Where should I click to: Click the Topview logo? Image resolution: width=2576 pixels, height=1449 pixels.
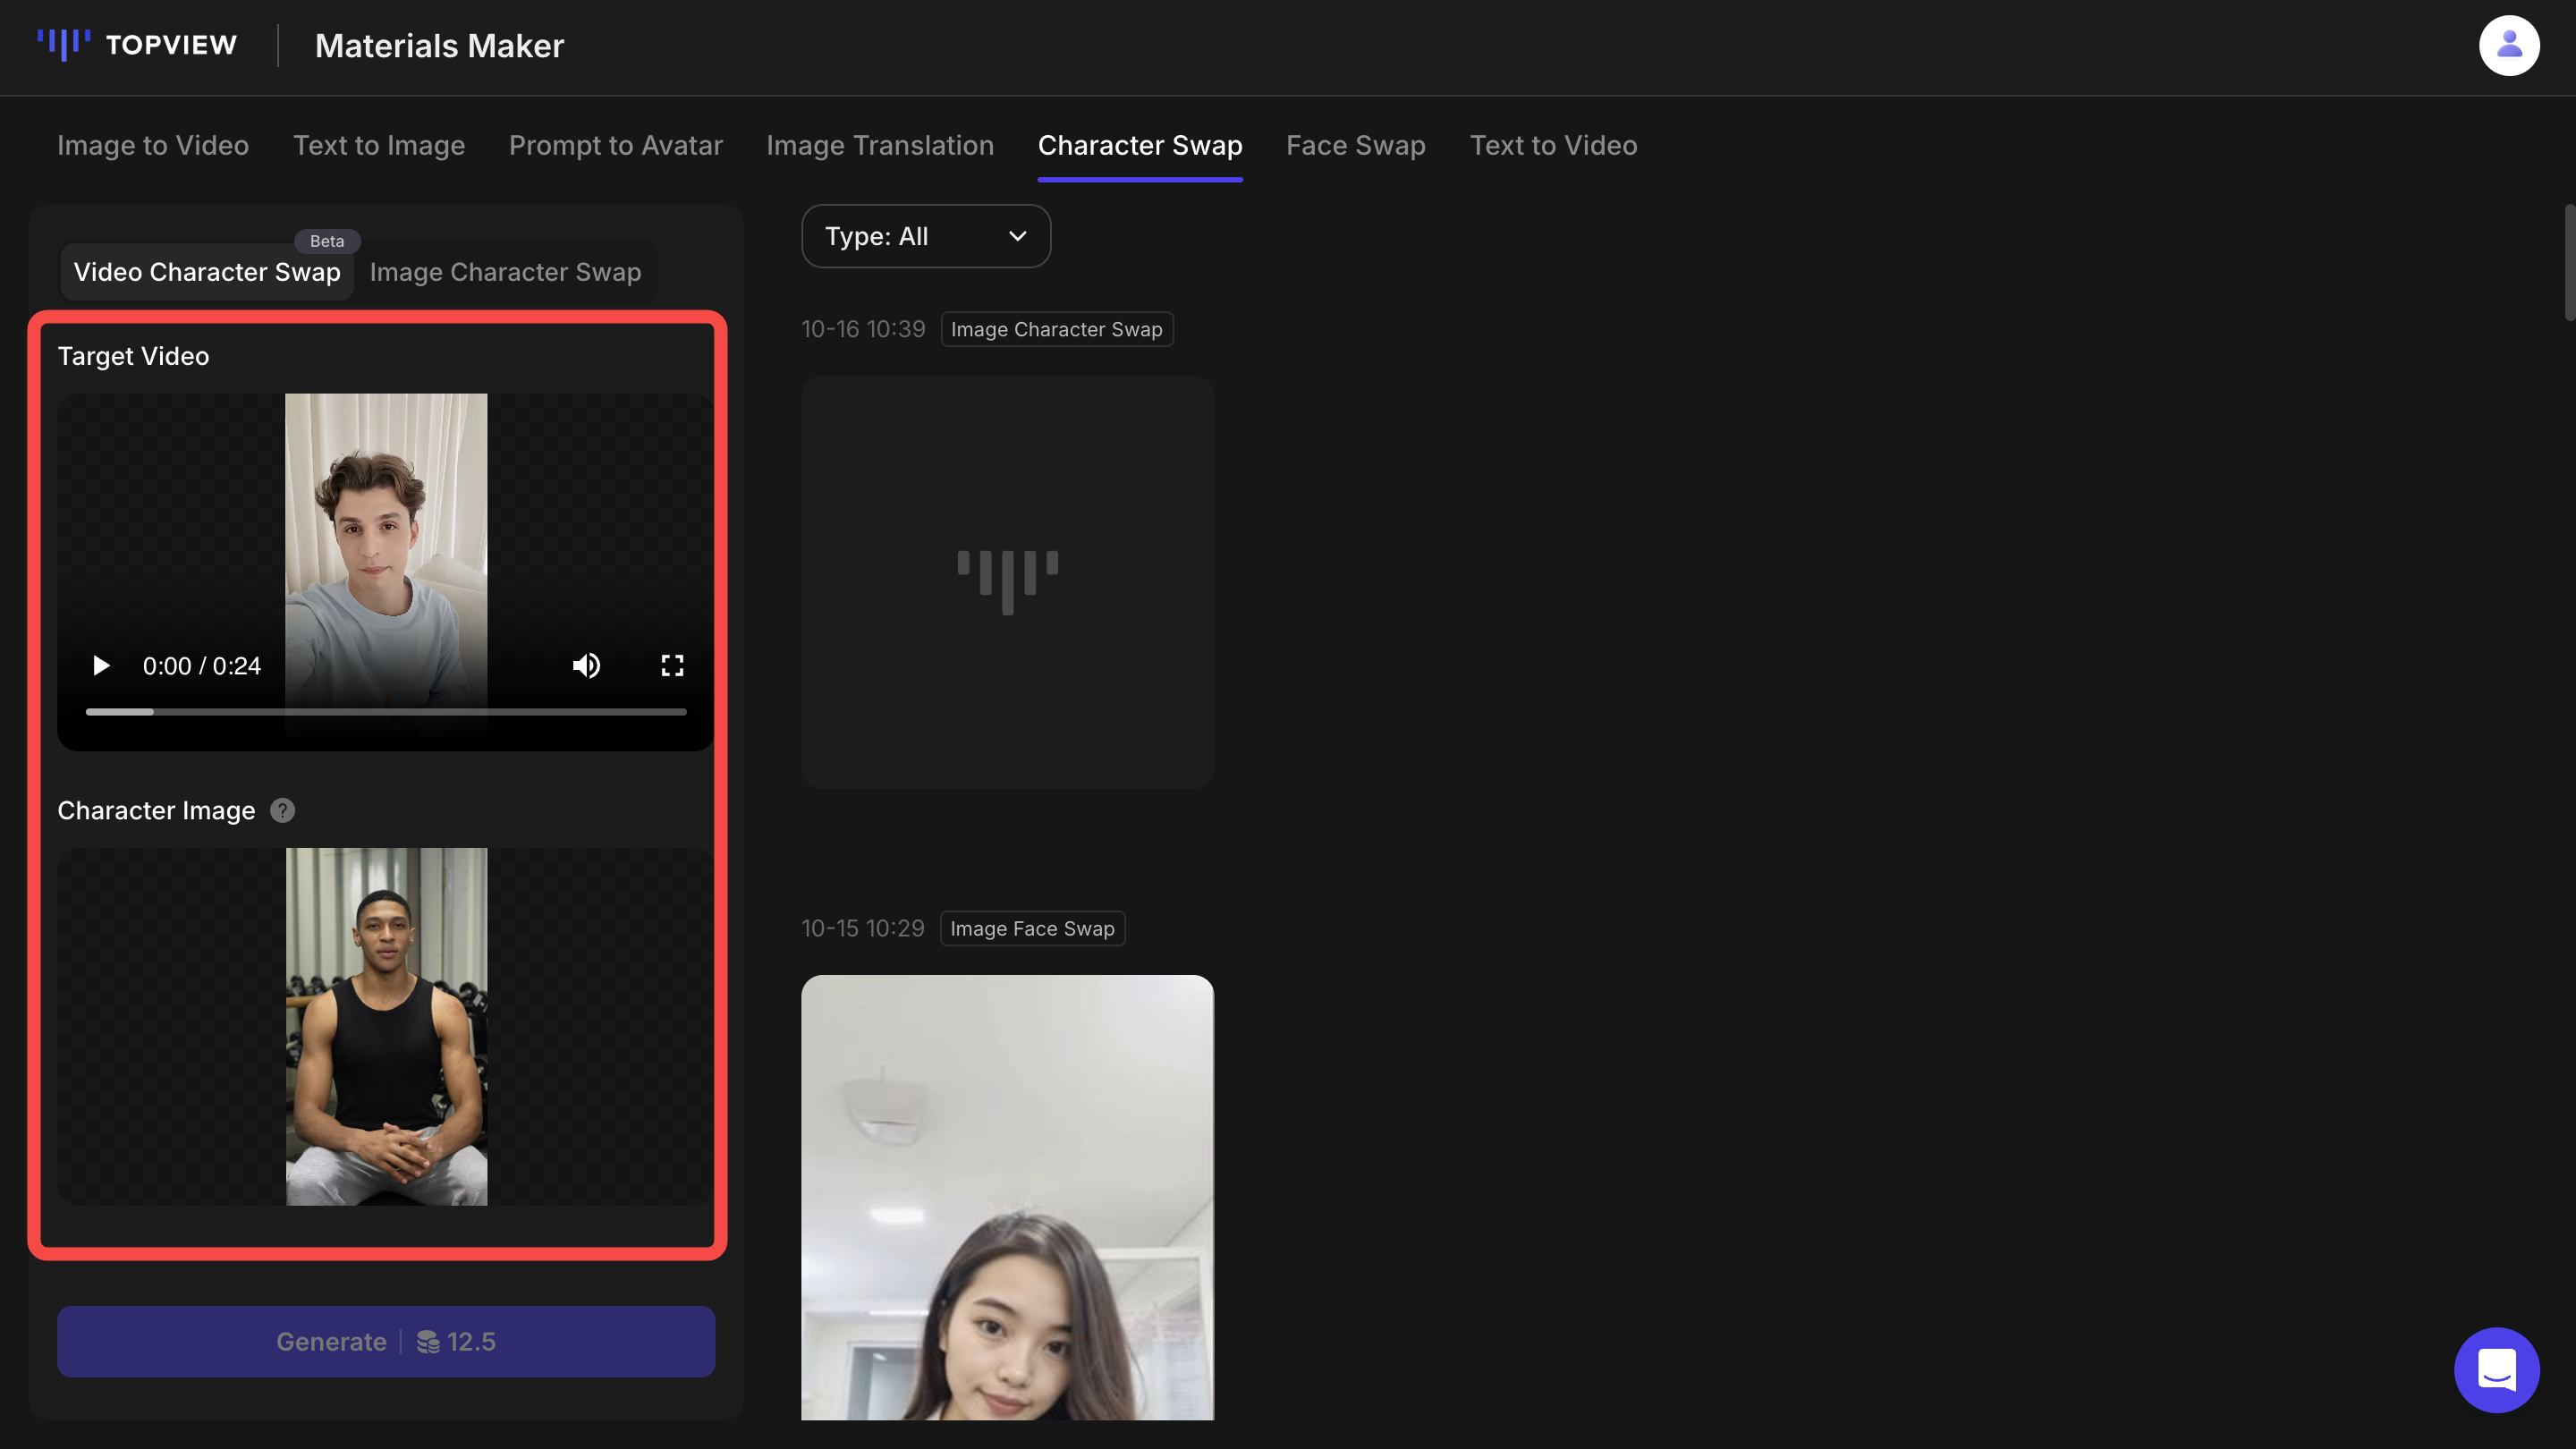[x=137, y=45]
